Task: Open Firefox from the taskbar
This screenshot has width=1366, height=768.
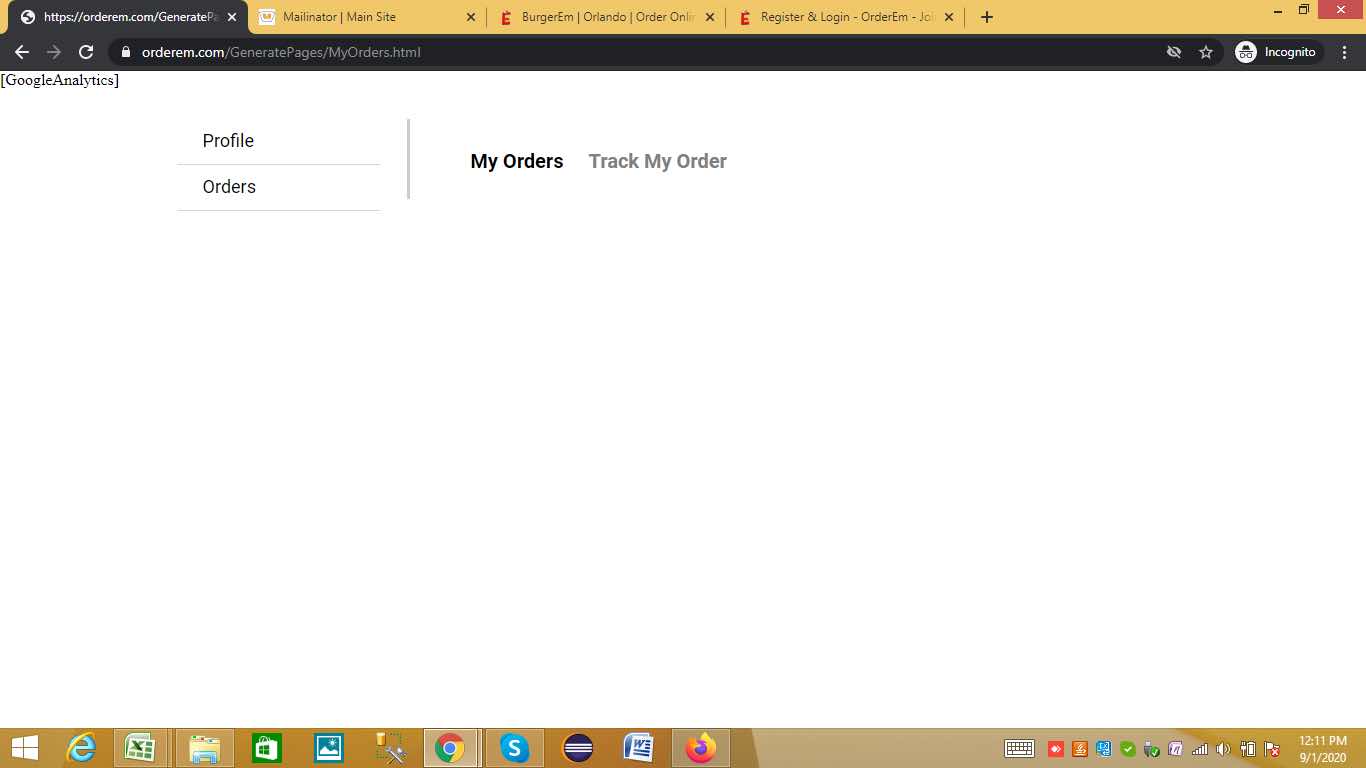Action: click(x=701, y=748)
